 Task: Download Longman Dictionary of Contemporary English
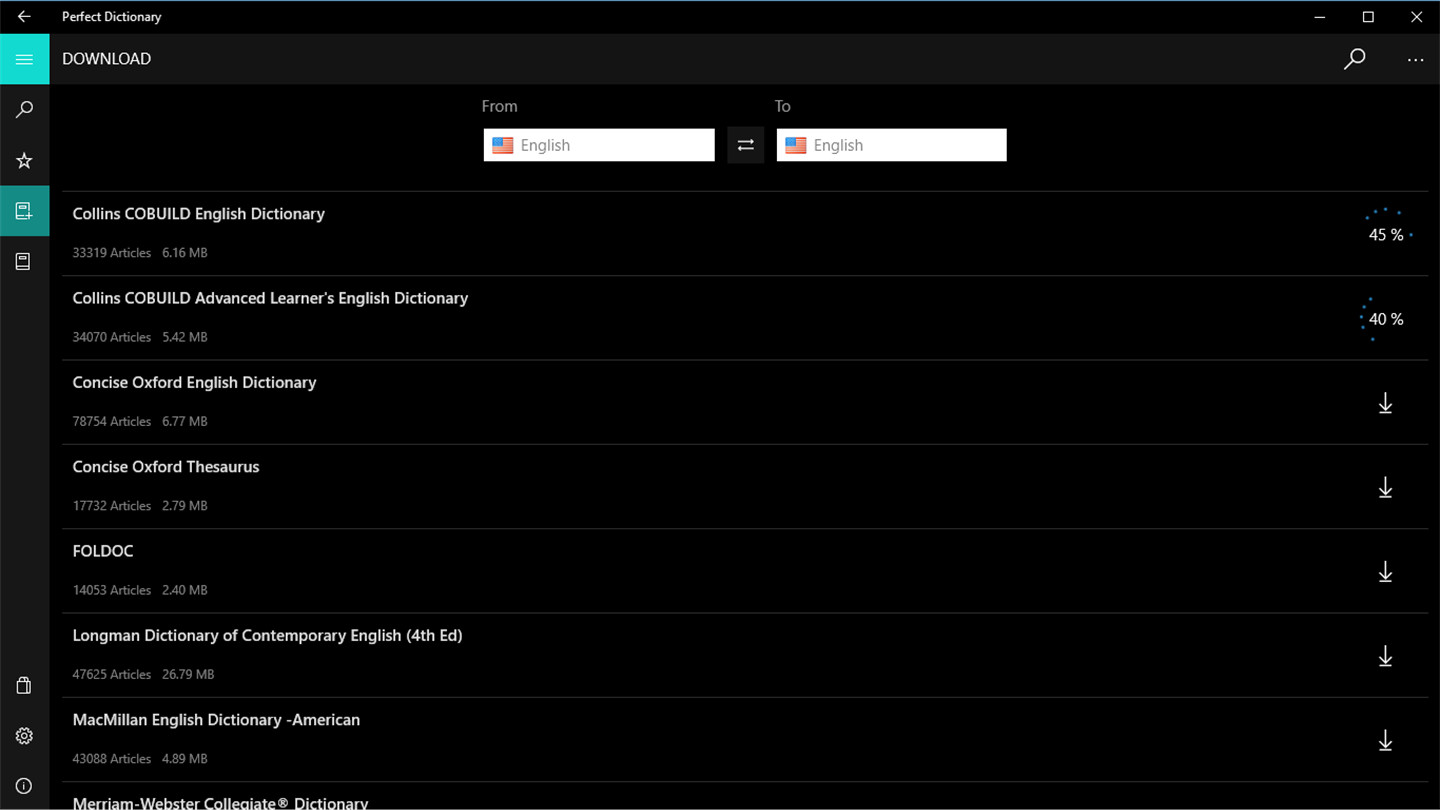[1386, 656]
